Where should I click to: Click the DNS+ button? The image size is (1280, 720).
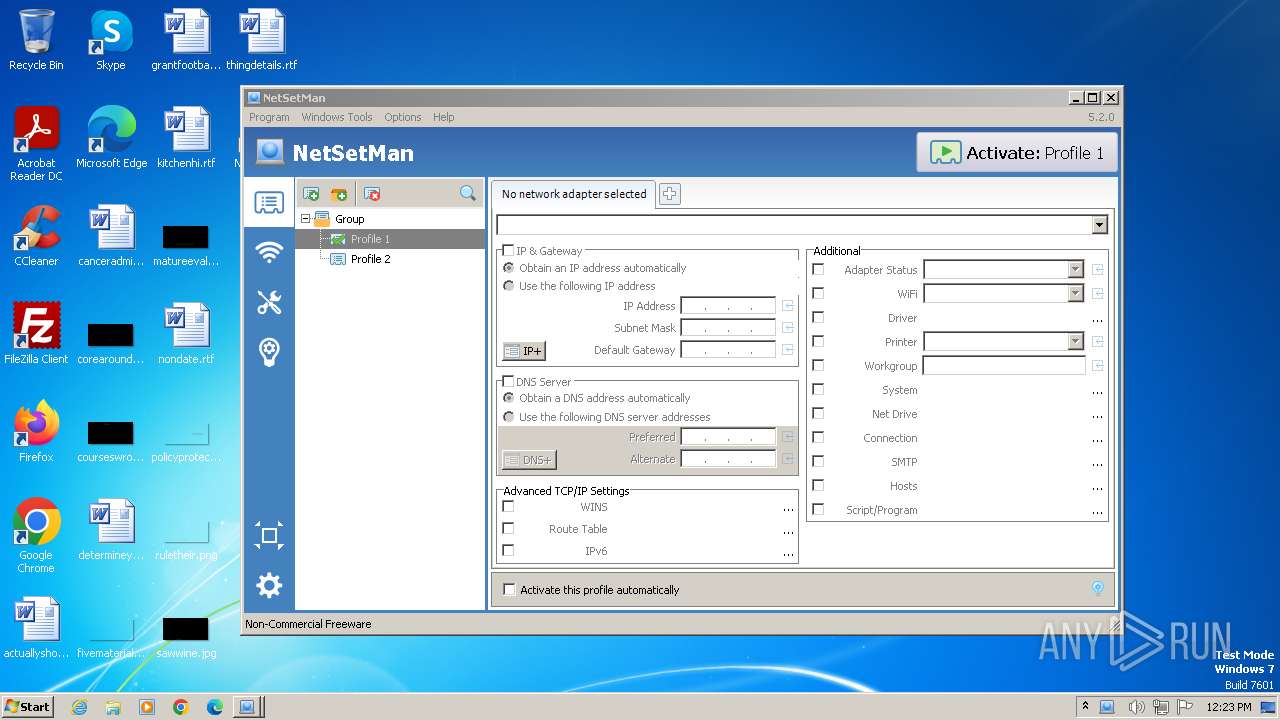click(x=528, y=460)
